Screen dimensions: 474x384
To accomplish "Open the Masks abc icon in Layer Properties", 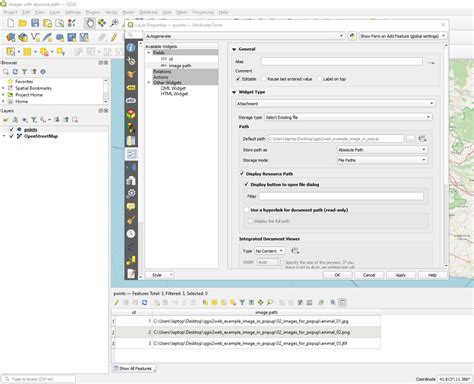I will coord(131,100).
